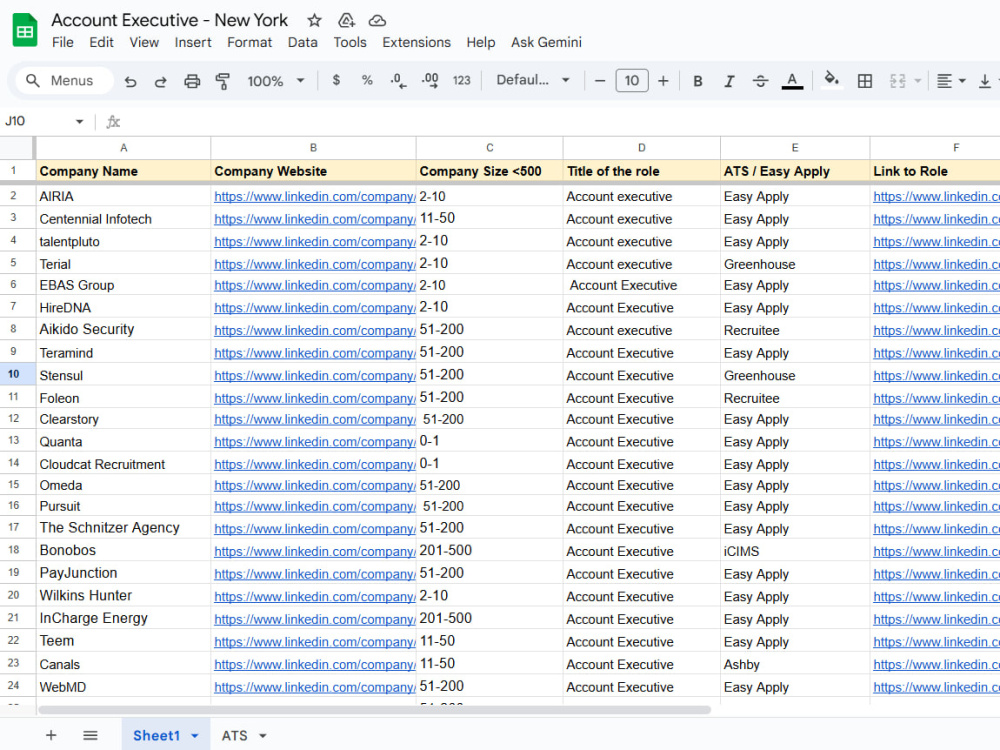The width and height of the screenshot is (1000, 750).
Task: Click the select-all corner box
Action: tap(16, 147)
